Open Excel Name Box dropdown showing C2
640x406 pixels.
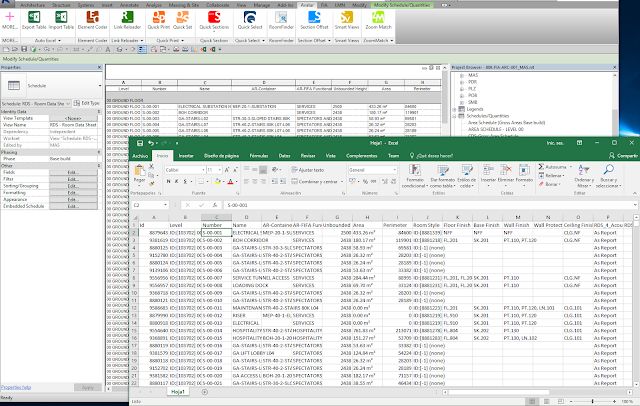pyautogui.click(x=165, y=205)
